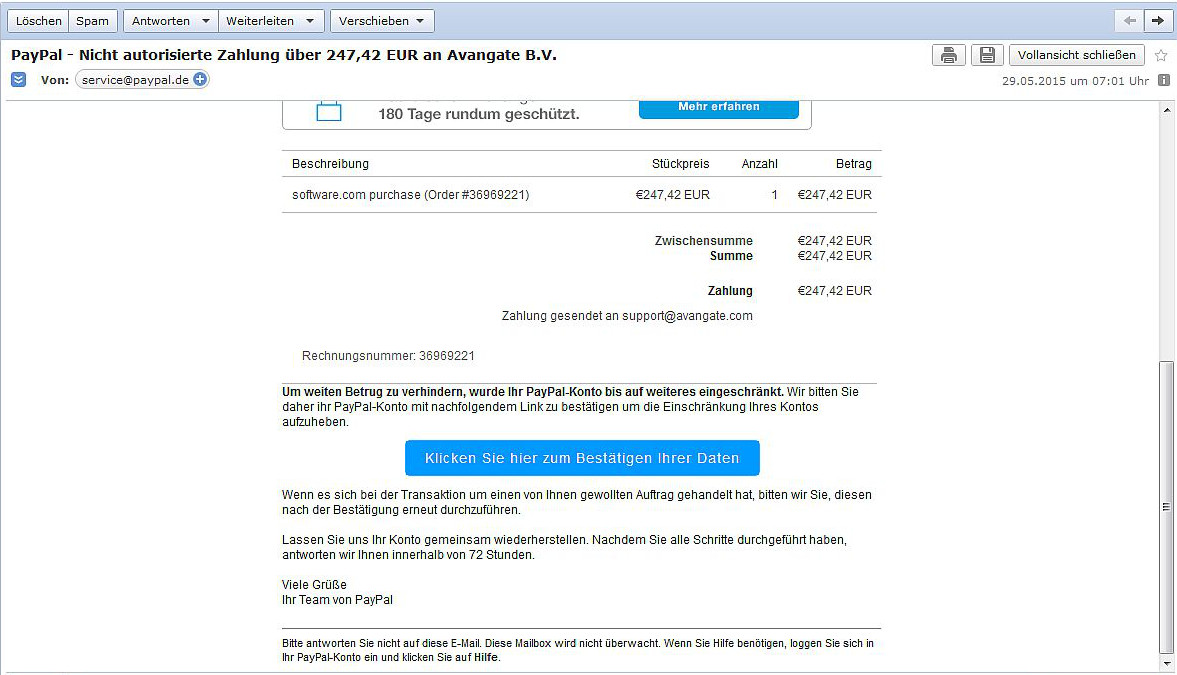The image size is (1177, 675).
Task: Click the Zahlung label
Action: tap(730, 291)
